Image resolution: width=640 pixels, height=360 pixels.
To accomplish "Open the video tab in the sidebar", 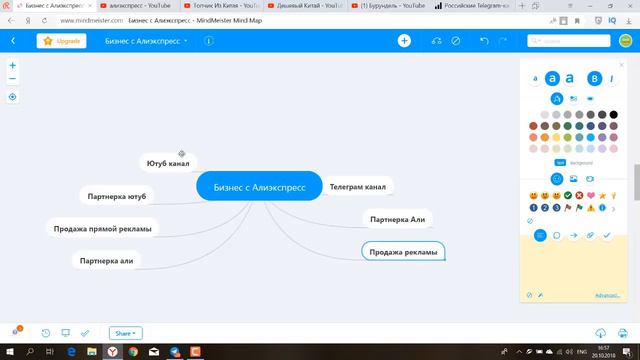I will pyautogui.click(x=590, y=179).
